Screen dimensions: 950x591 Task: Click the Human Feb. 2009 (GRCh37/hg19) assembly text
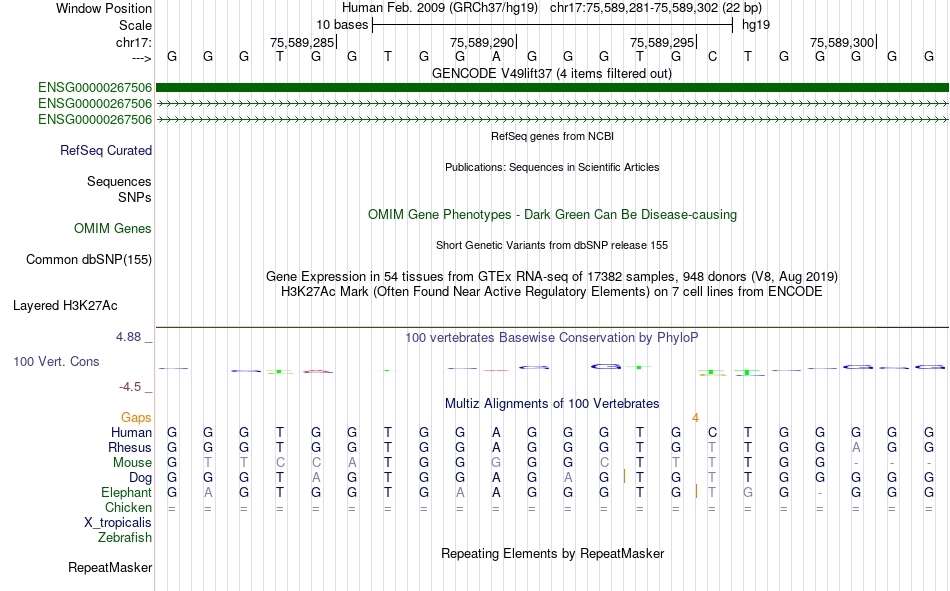440,8
